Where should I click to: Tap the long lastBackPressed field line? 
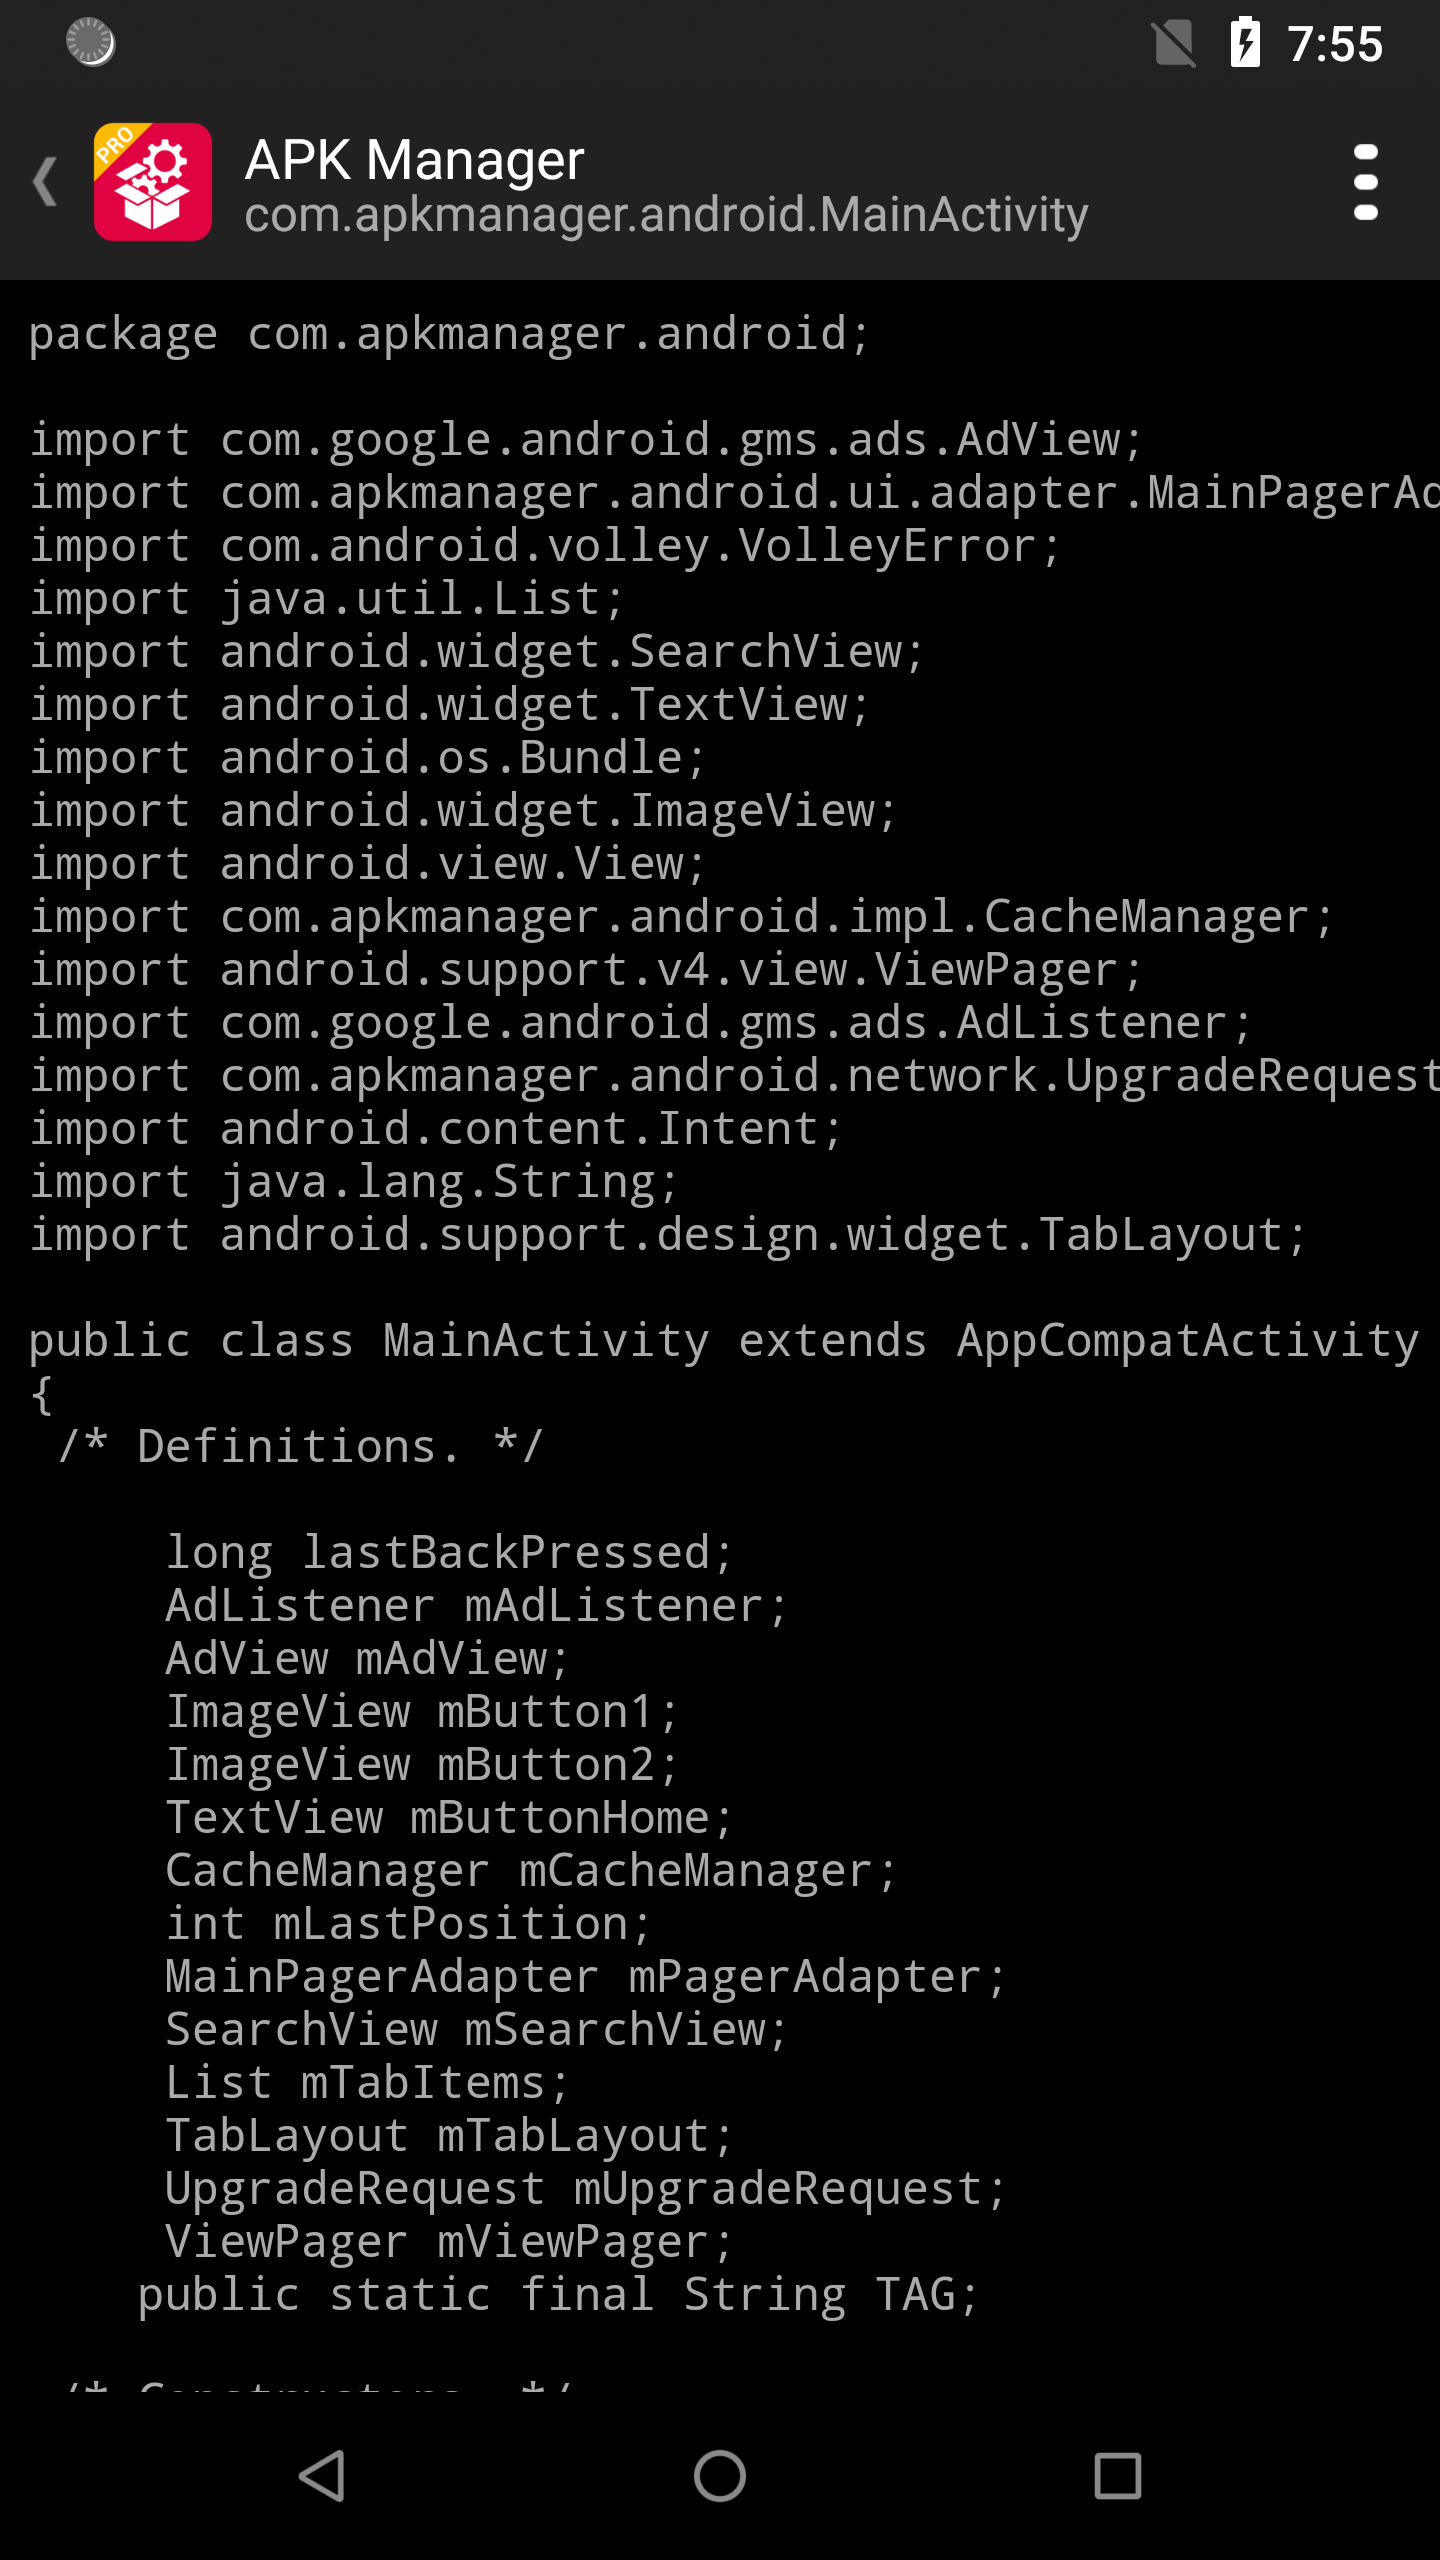click(x=450, y=1554)
